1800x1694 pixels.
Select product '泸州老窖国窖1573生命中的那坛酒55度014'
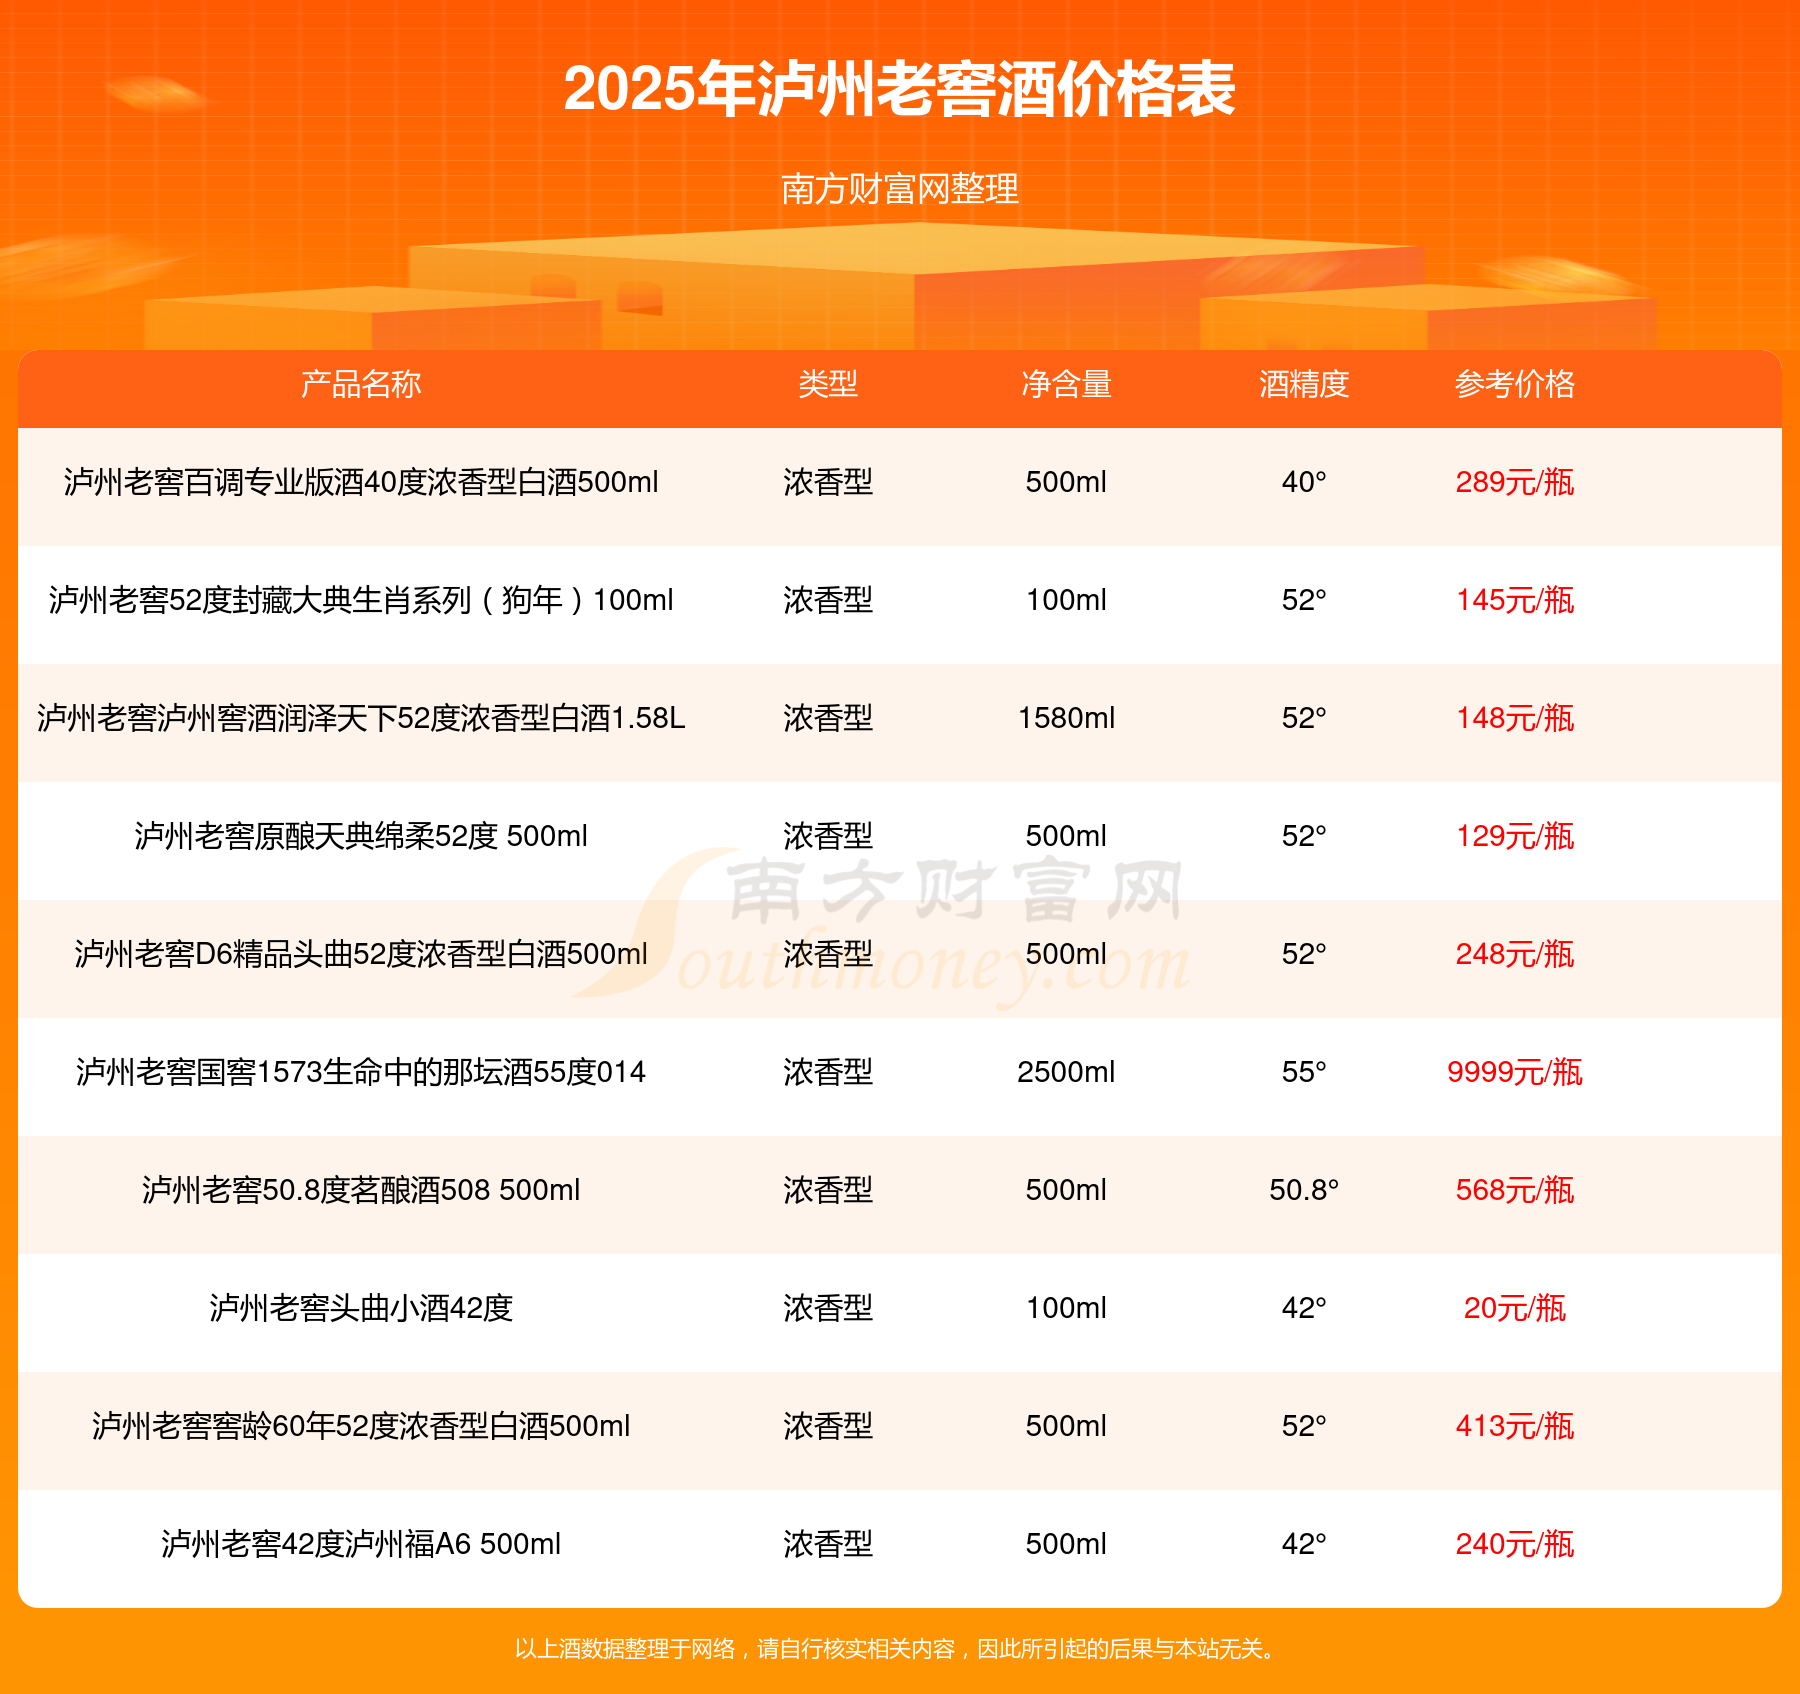tap(361, 1072)
